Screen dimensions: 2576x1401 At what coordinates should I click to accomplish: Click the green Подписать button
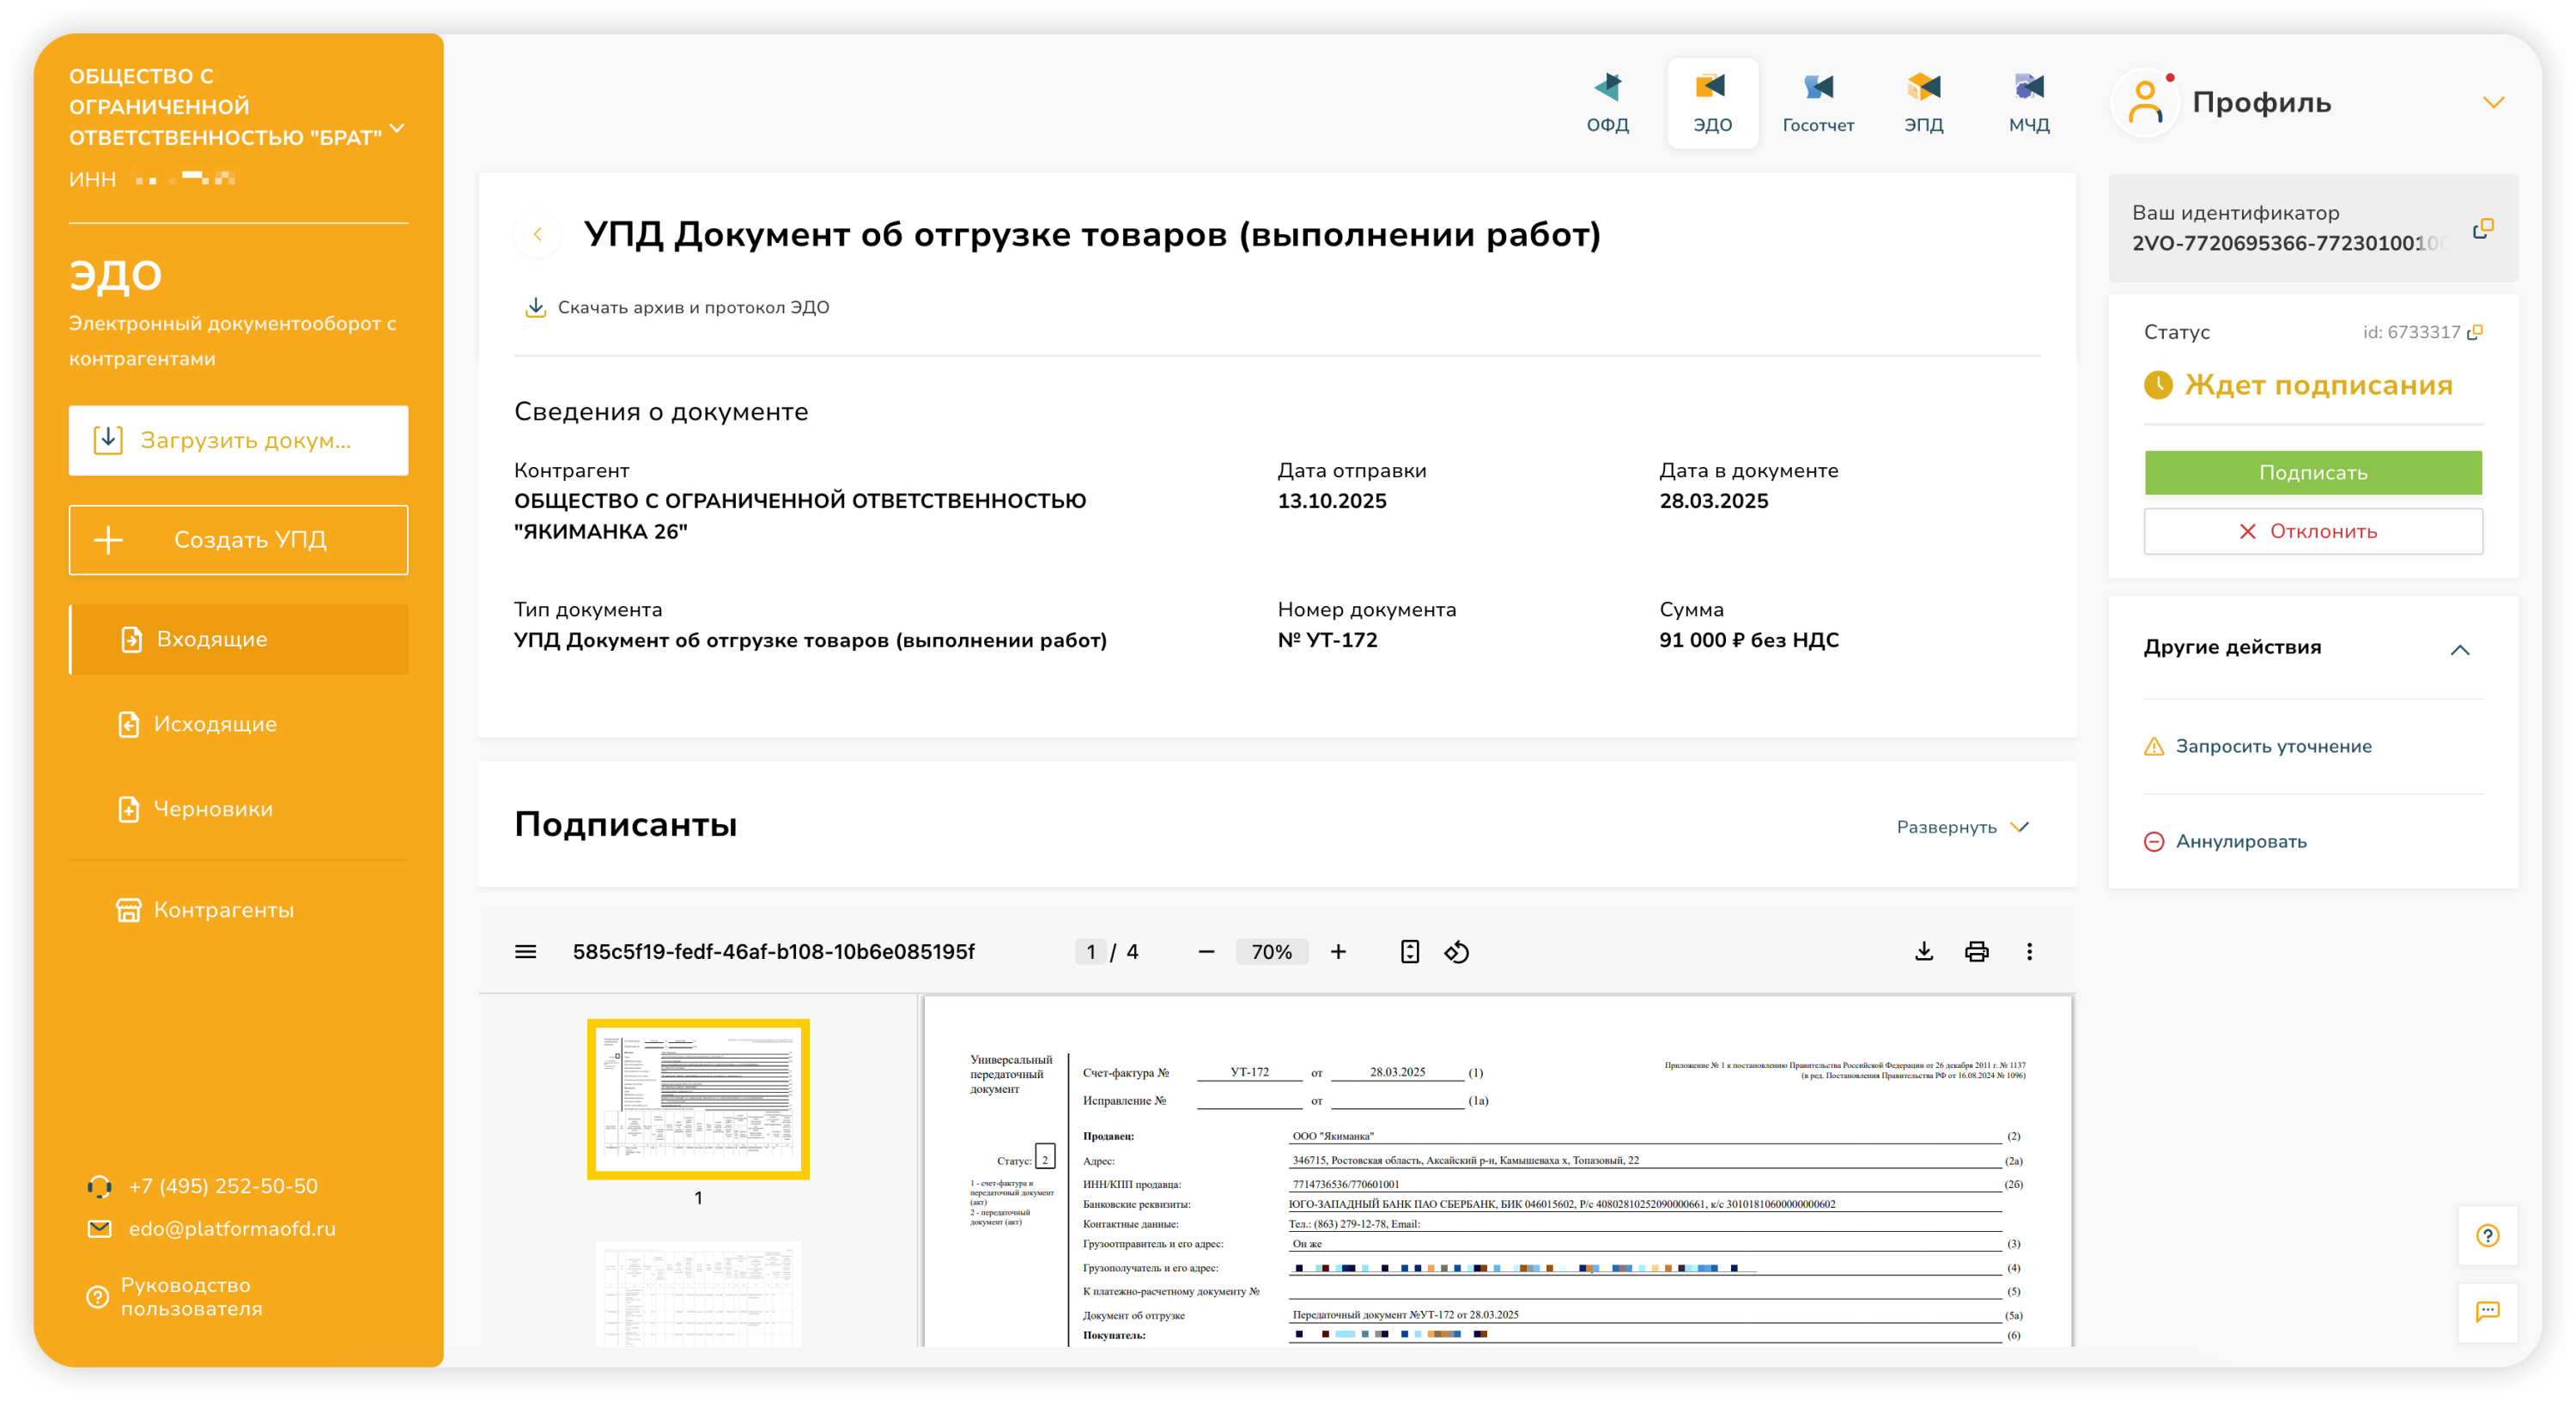click(x=2312, y=472)
